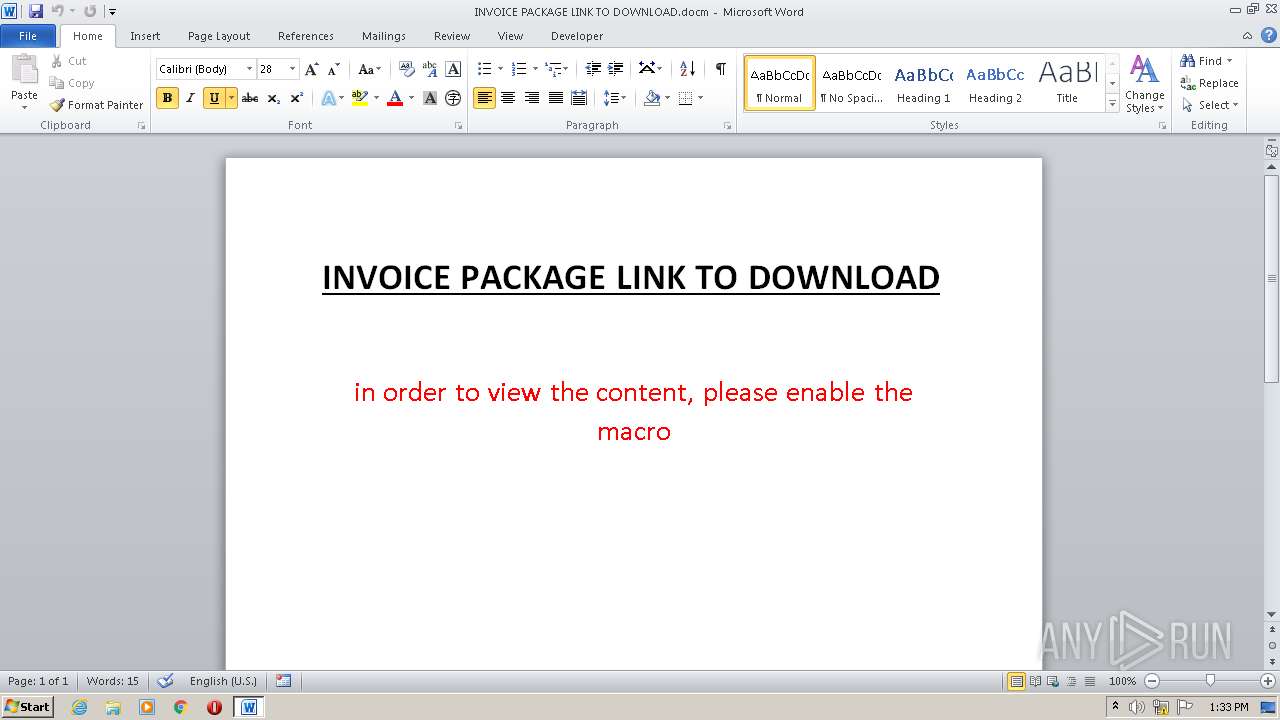Apply the Title style
The width and height of the screenshot is (1280, 720).
point(1067,83)
